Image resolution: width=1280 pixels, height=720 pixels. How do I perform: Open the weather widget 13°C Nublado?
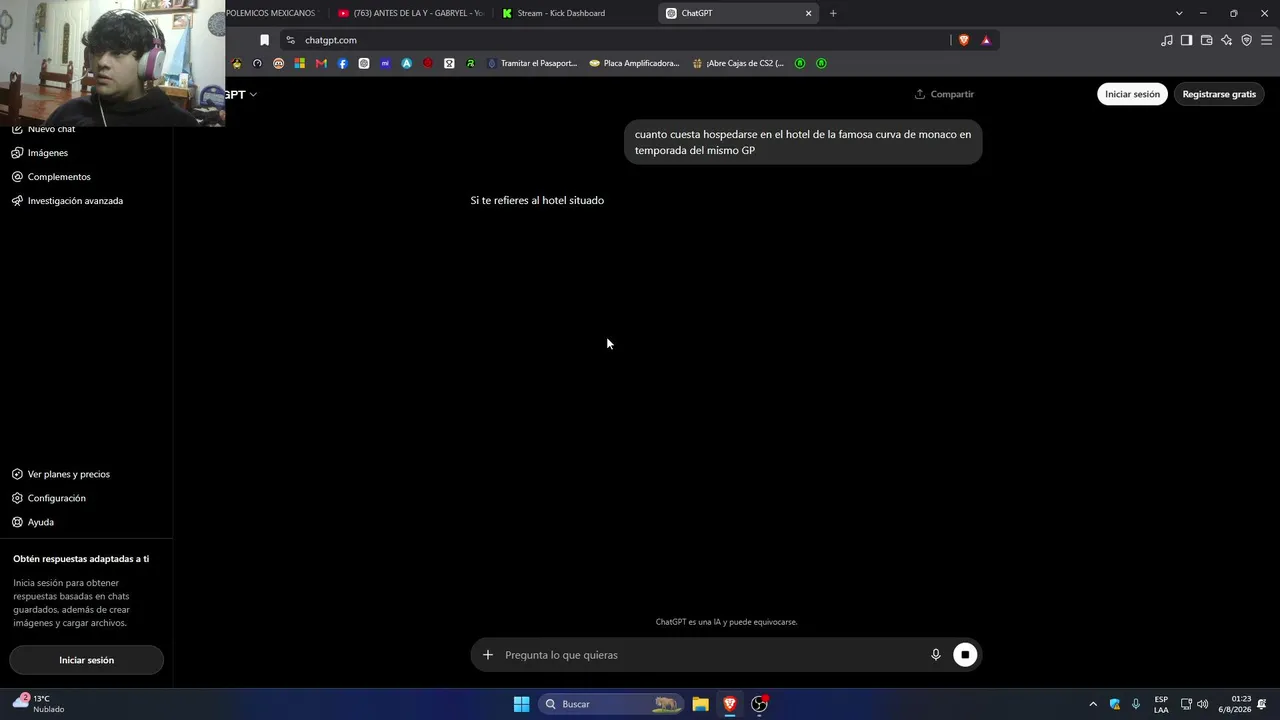point(38,704)
